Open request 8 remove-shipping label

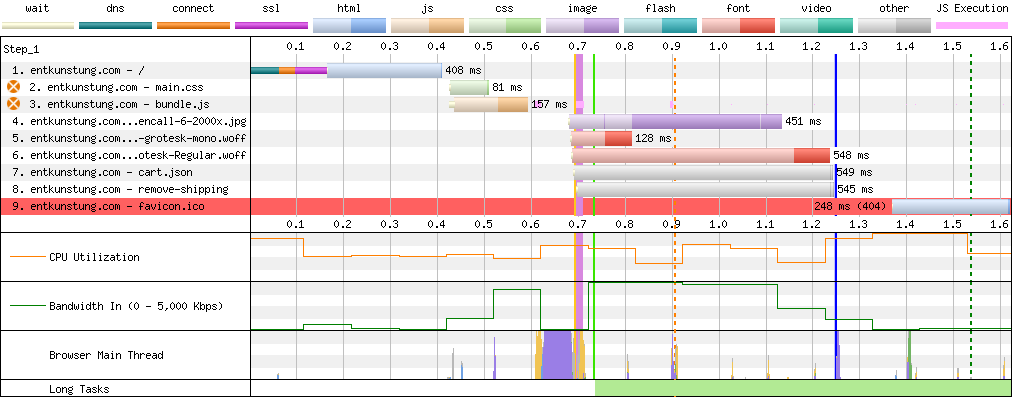(x=120, y=189)
